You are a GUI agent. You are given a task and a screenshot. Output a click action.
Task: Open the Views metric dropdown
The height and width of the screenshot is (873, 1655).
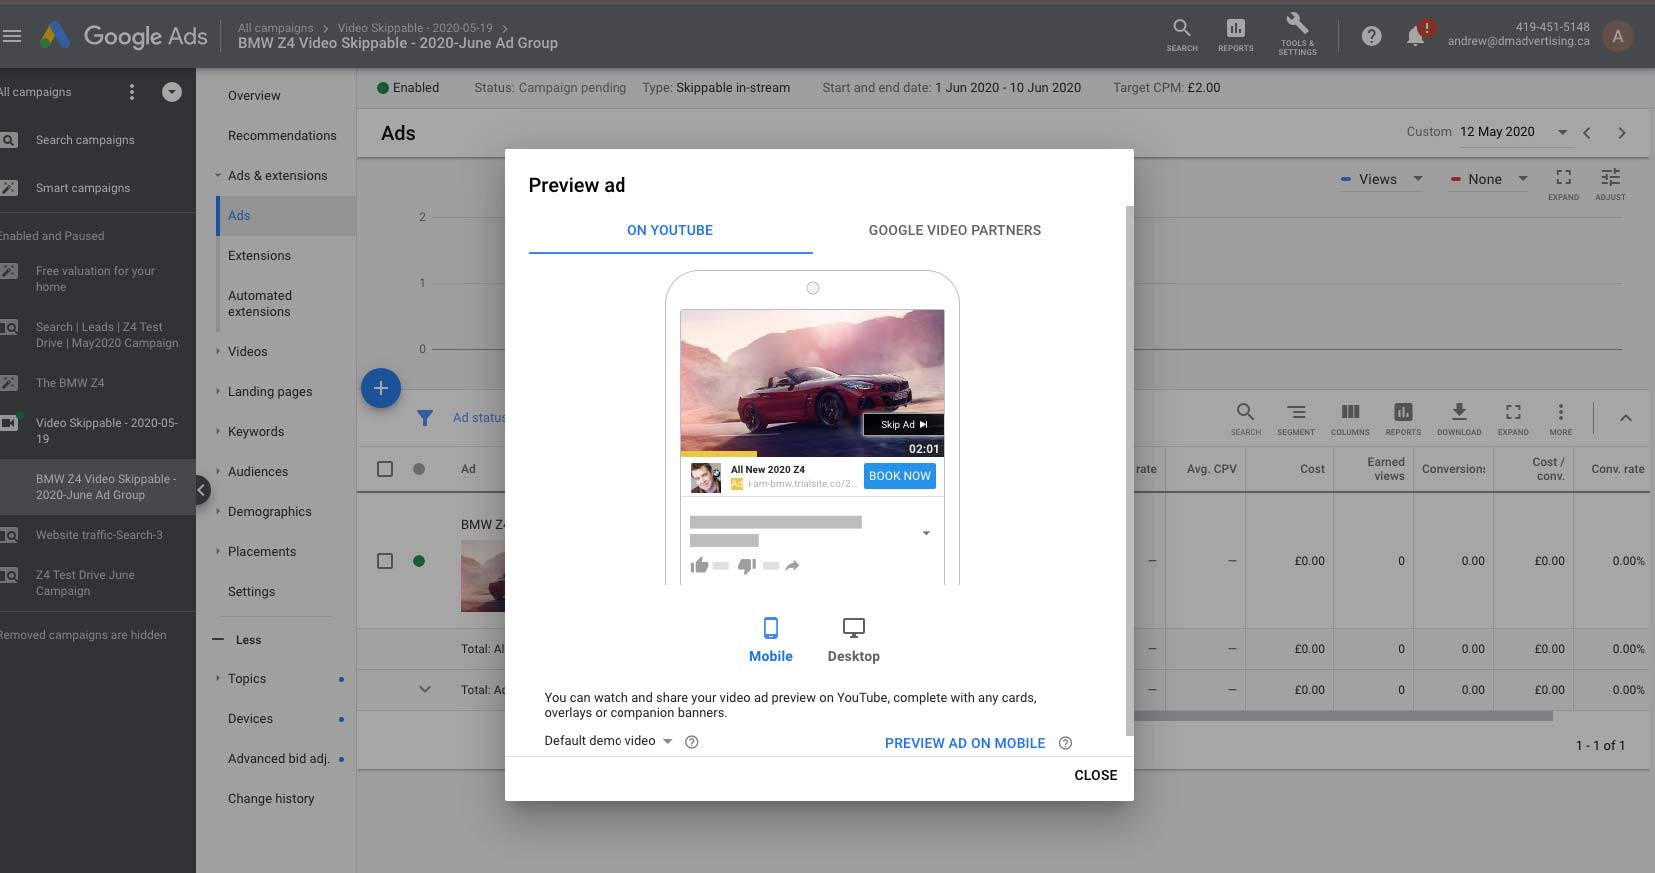1381,179
